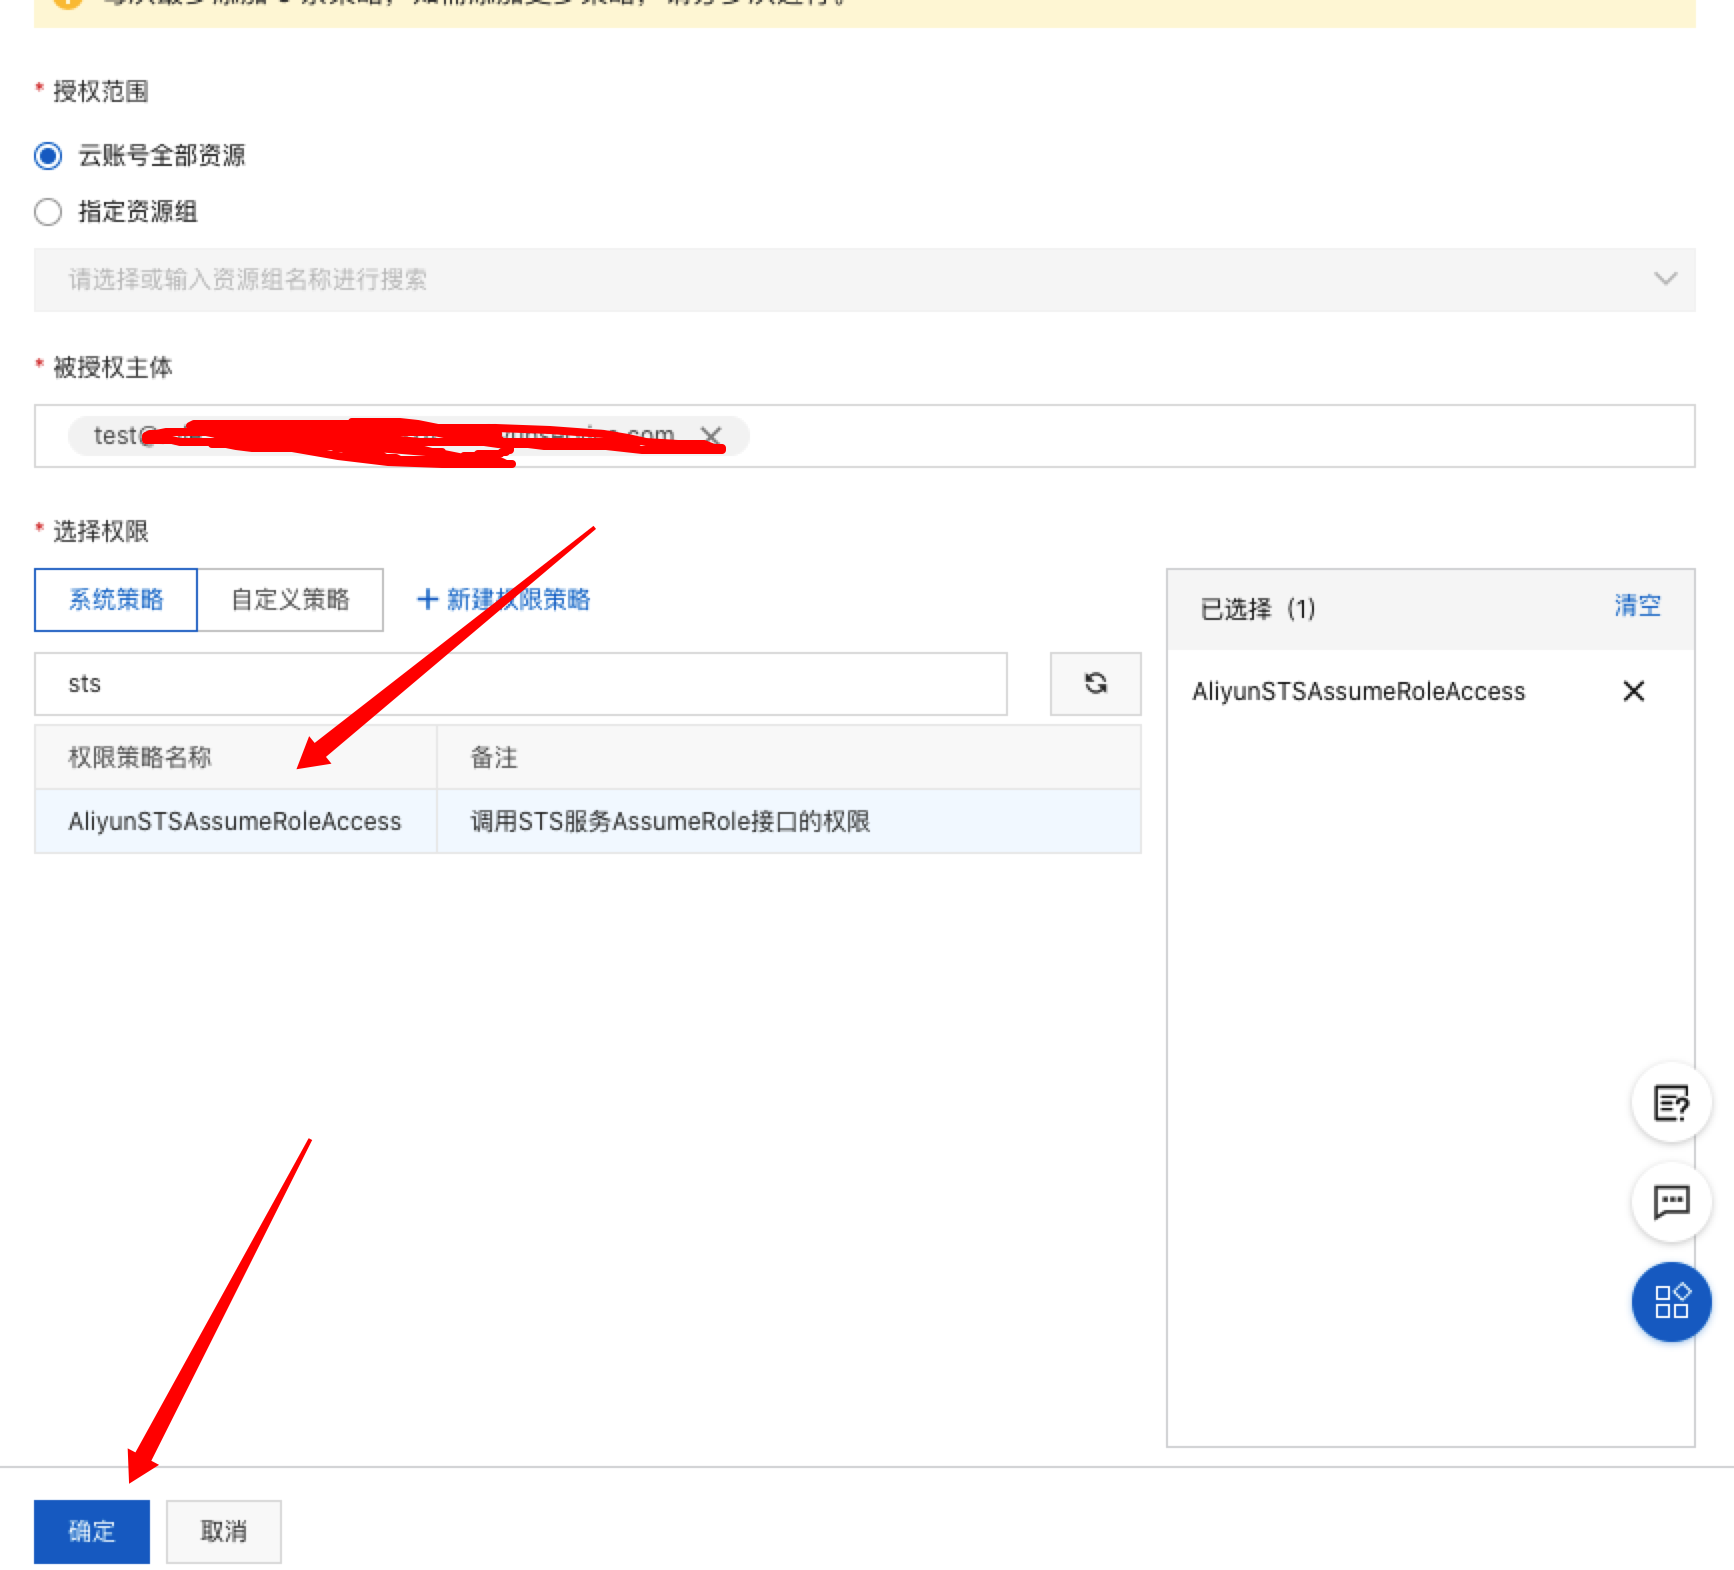Screen dimensions: 1734x1570
Task: Open the chat message icon
Action: coord(1670,1202)
